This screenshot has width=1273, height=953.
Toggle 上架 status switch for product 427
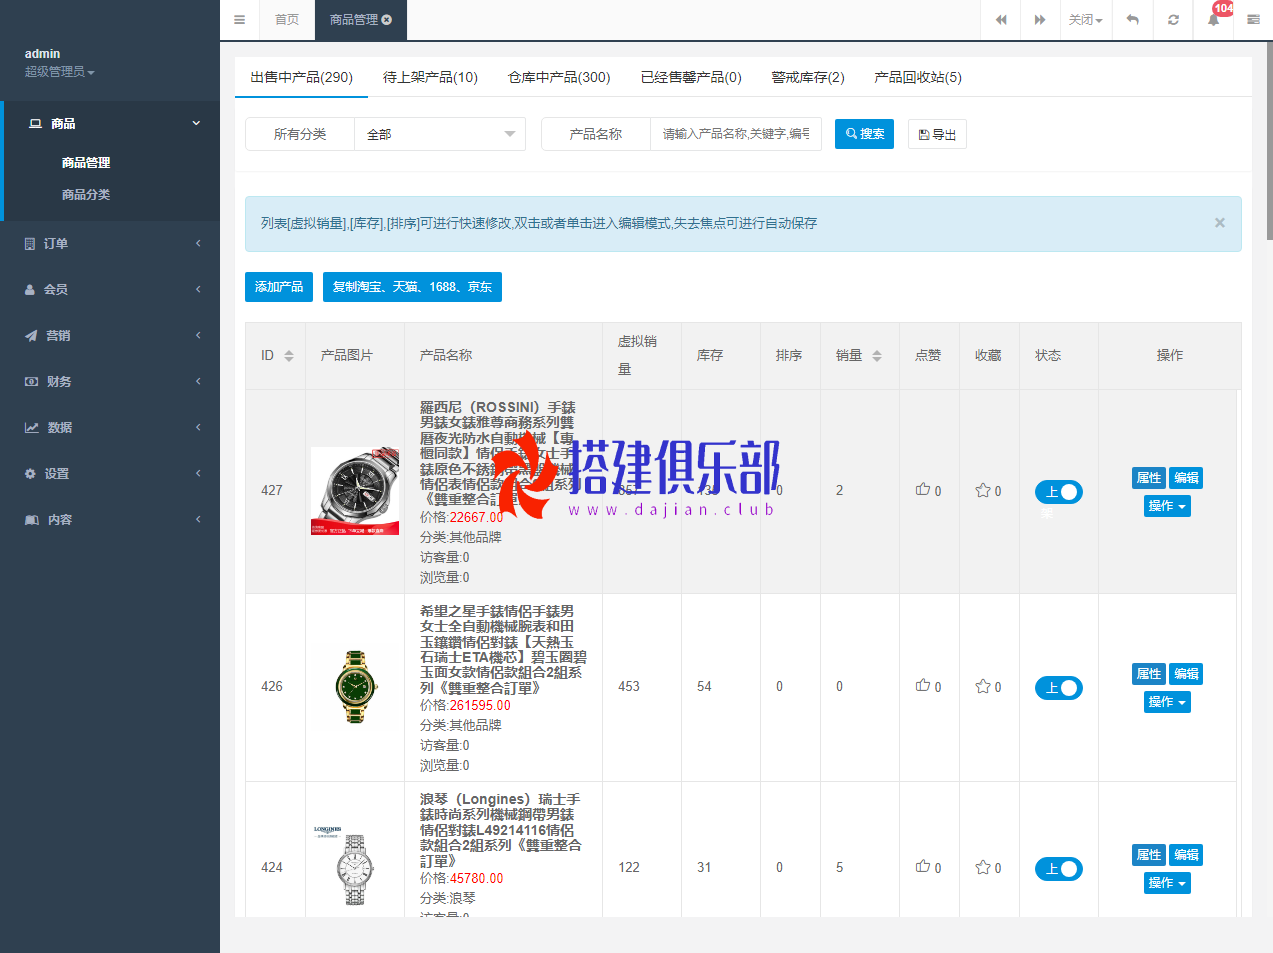click(1059, 492)
